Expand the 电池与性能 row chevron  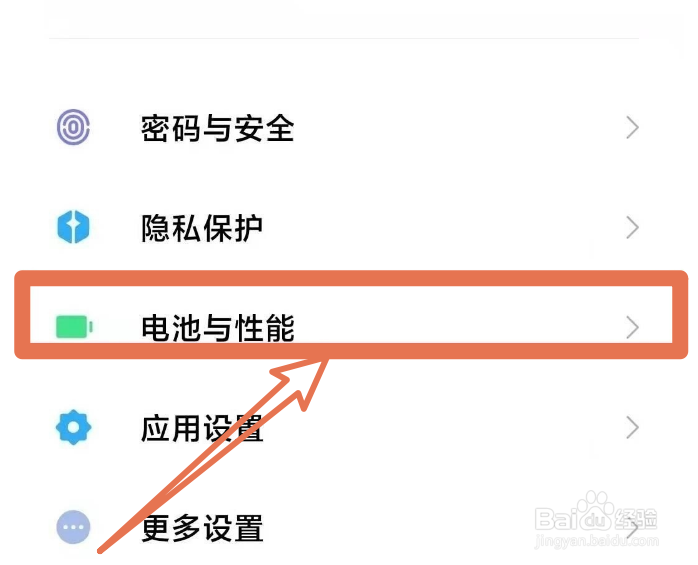[631, 327]
